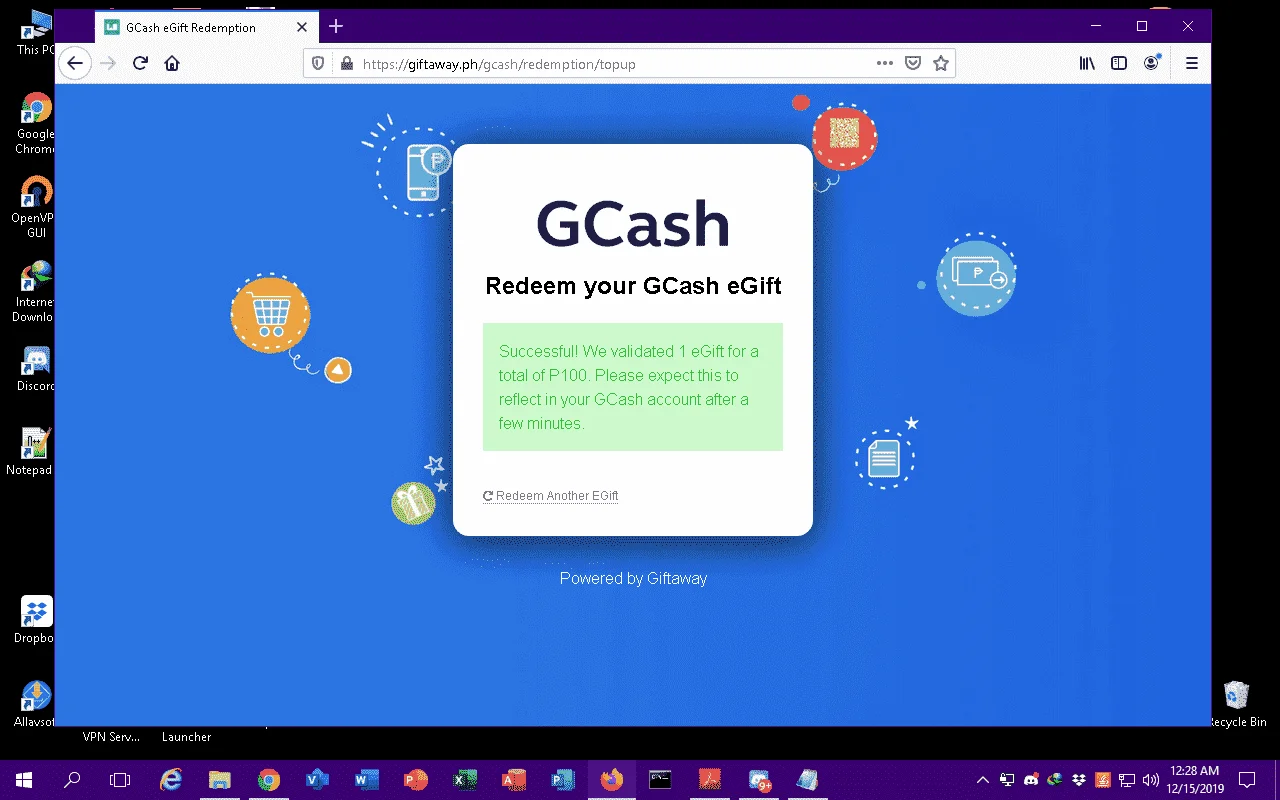The image size is (1280, 800).
Task: Open PowerPoint from the taskbar
Action: tap(416, 780)
